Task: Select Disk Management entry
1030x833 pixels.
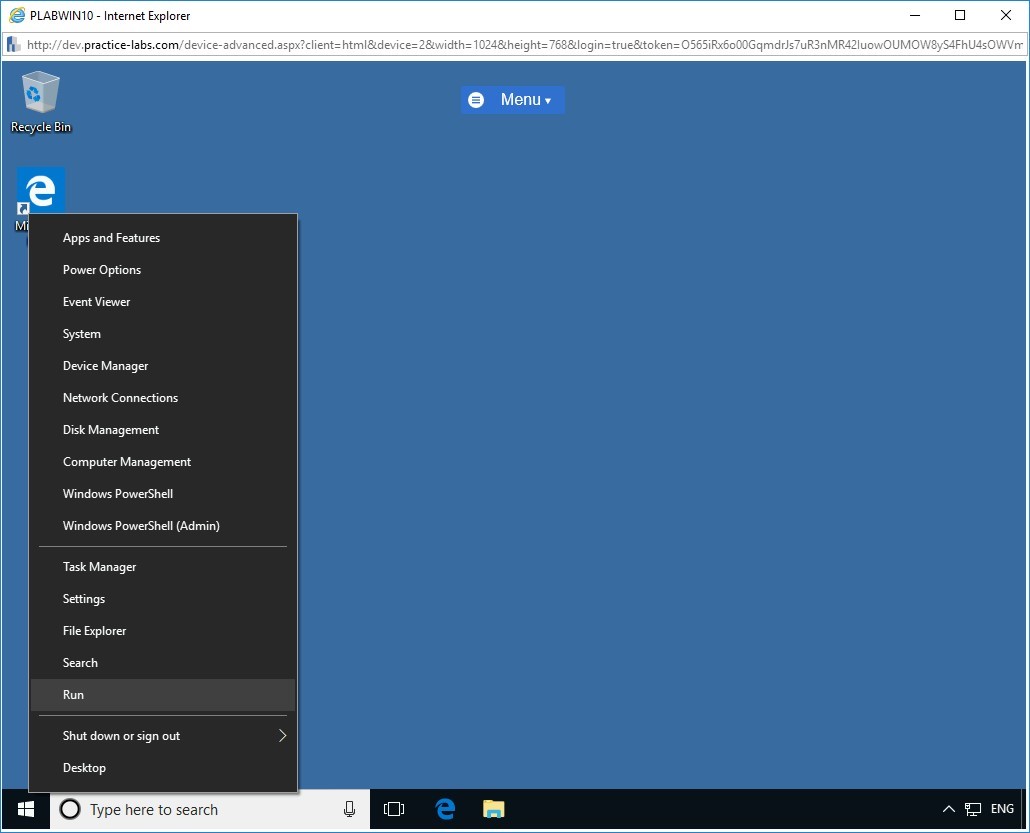Action: coord(111,430)
